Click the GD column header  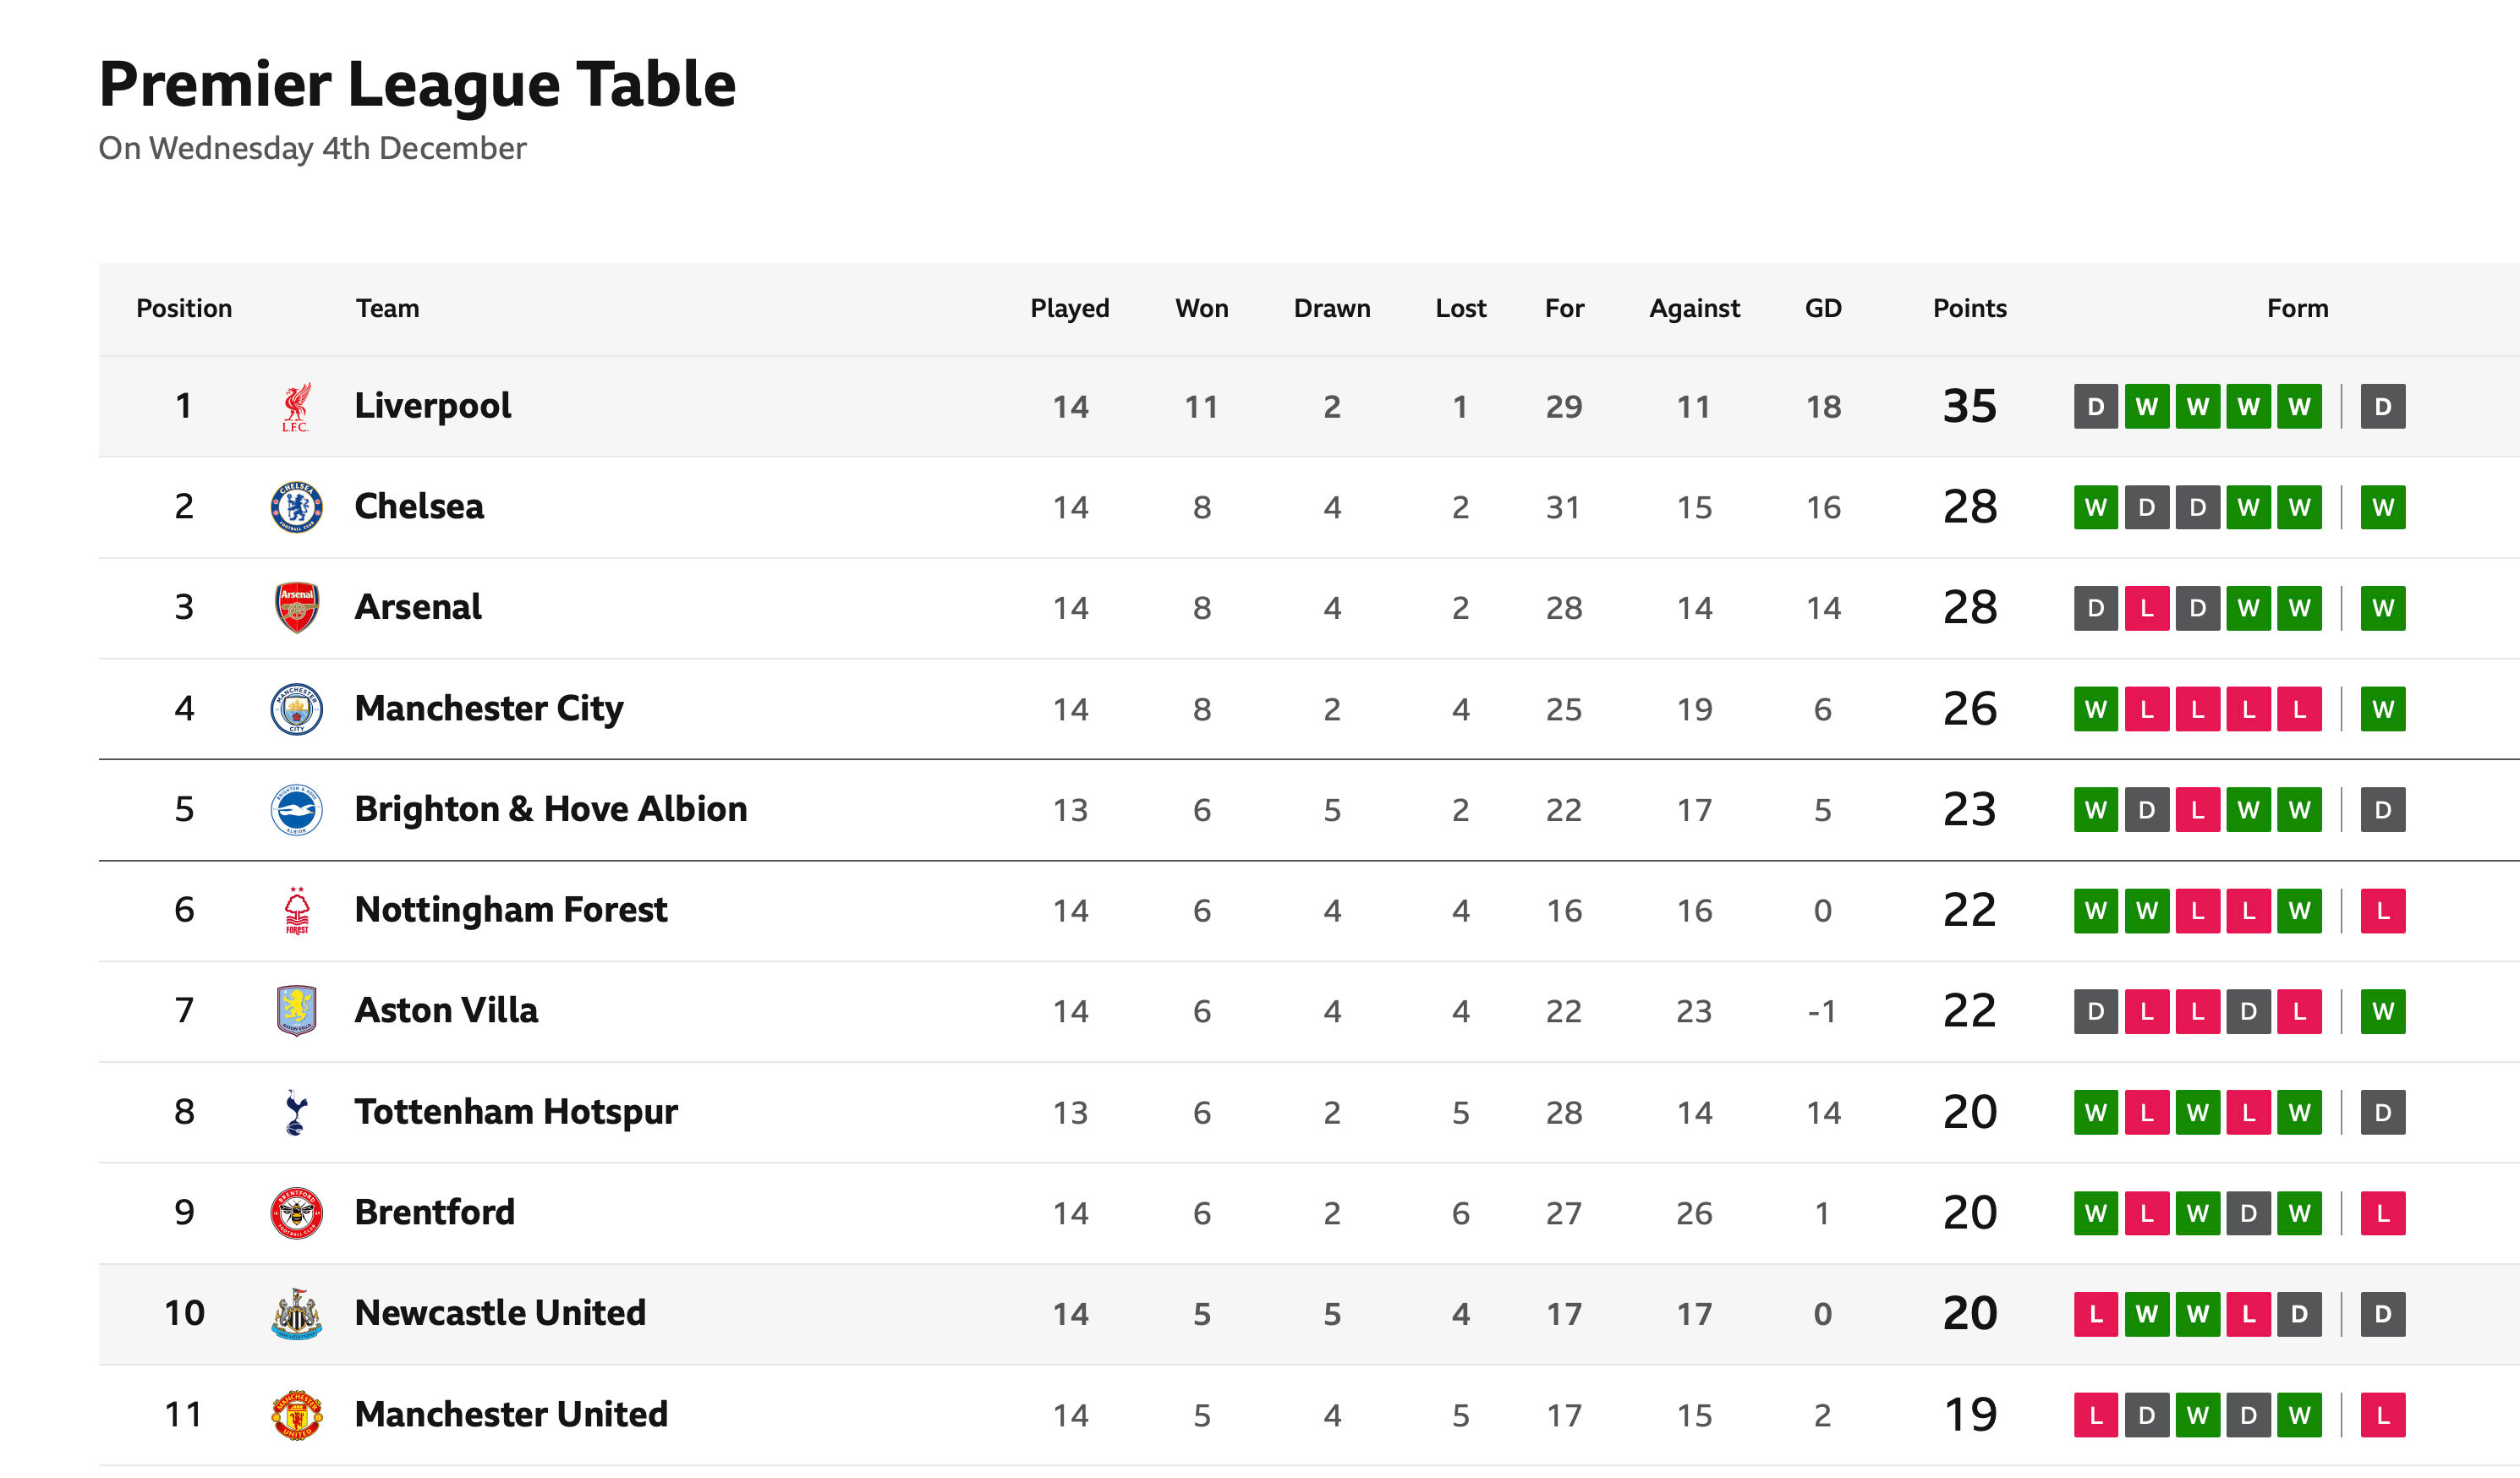[x=1823, y=308]
